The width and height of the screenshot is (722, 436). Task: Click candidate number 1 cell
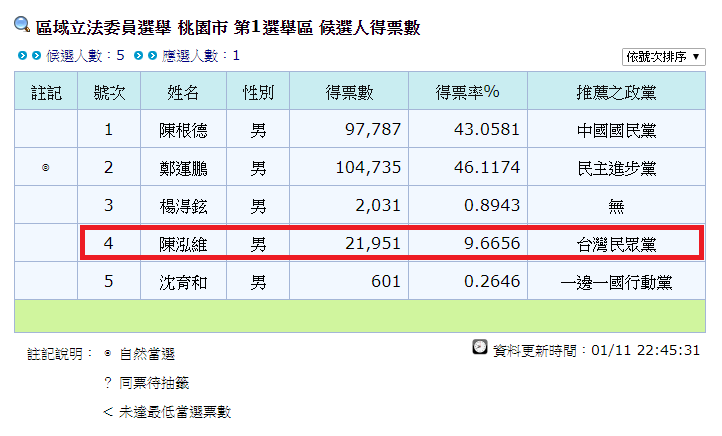click(109, 129)
